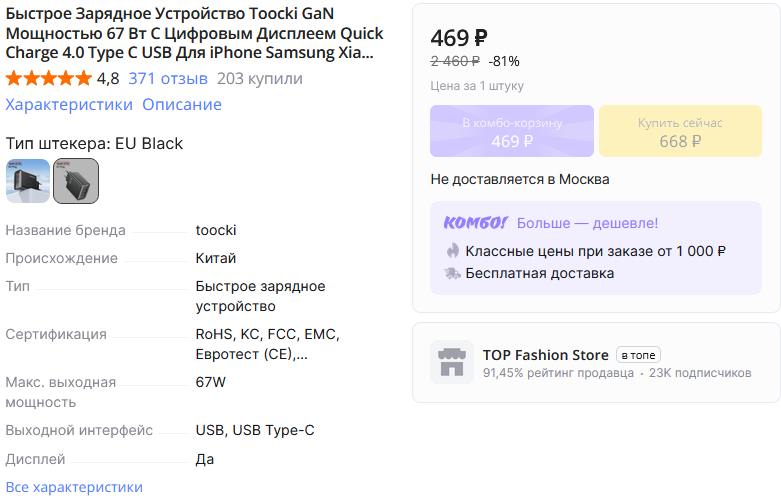Screen dimensions: 781x501
Task: Add to combo cart for 469 ₽
Action: (512, 132)
